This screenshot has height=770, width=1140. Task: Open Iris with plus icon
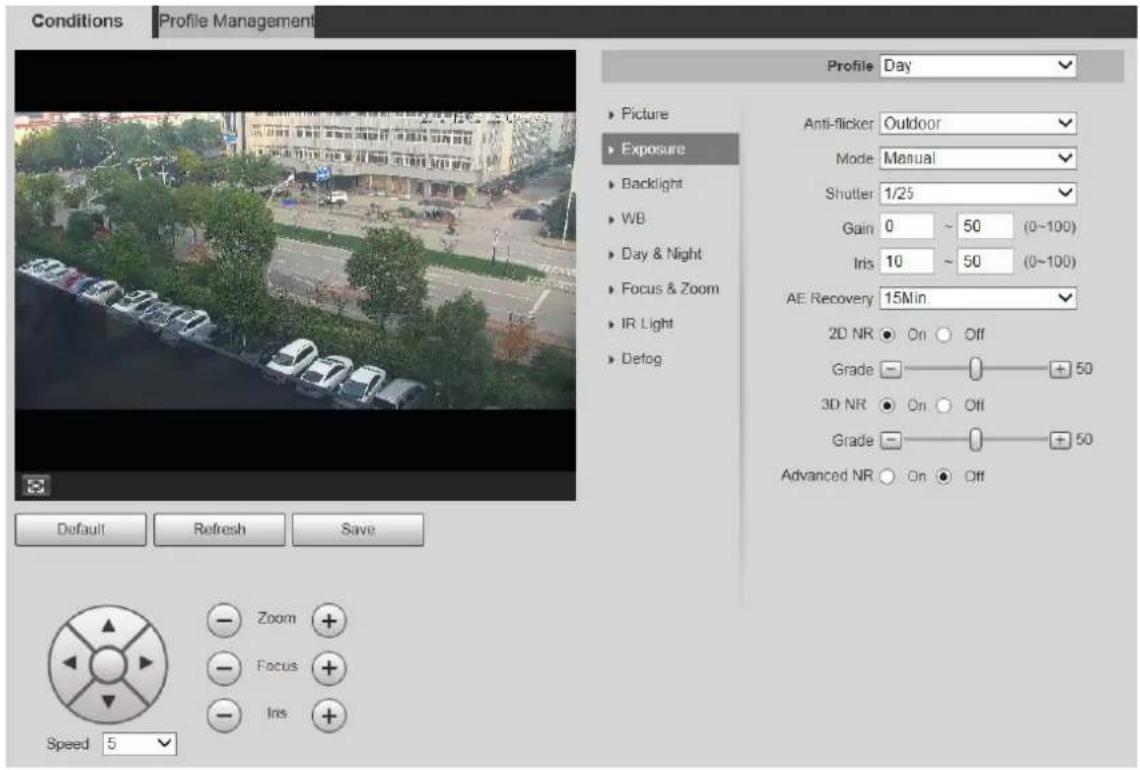pos(329,715)
